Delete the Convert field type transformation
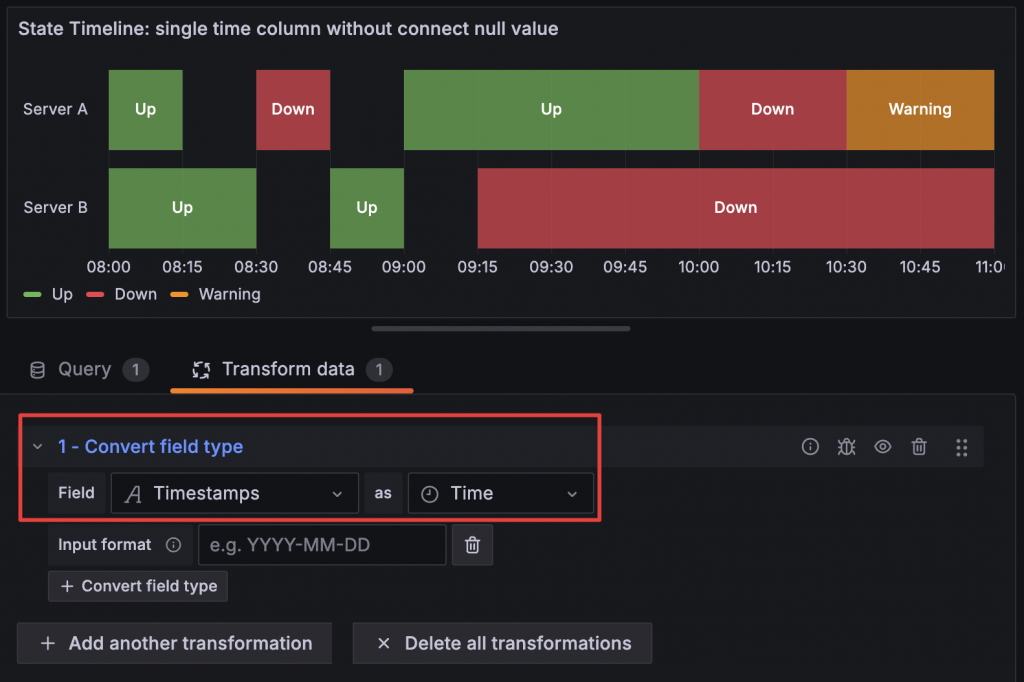This screenshot has height=682, width=1024. tap(919, 447)
